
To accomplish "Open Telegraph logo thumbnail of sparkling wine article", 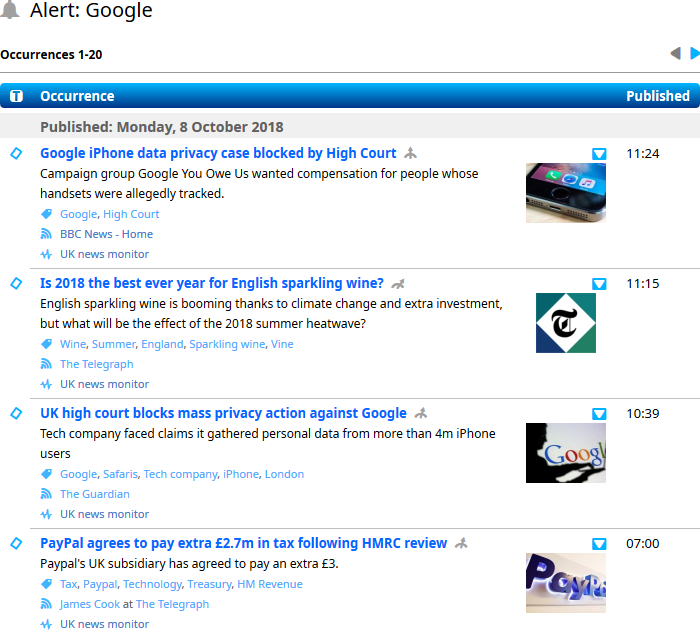I will coord(566,323).
